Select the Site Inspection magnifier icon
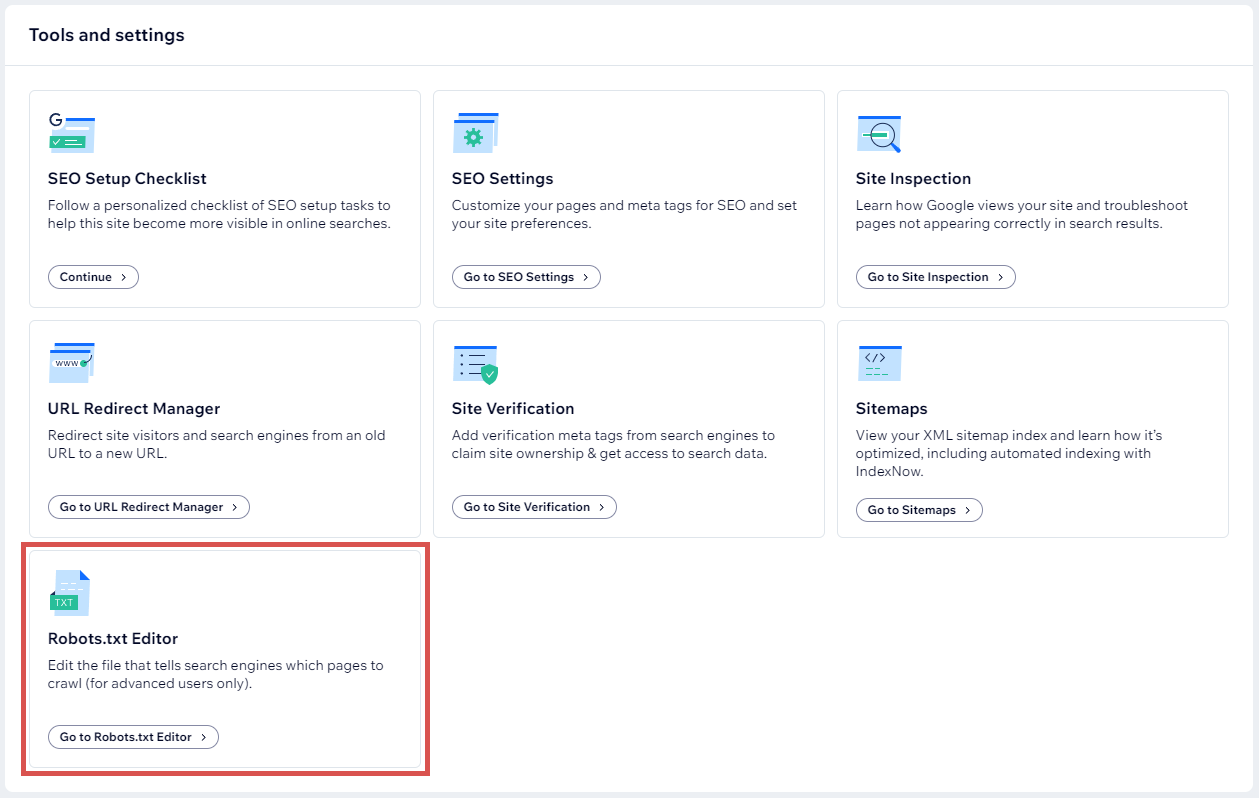Screen dimensions: 1259x798 (x=879, y=131)
